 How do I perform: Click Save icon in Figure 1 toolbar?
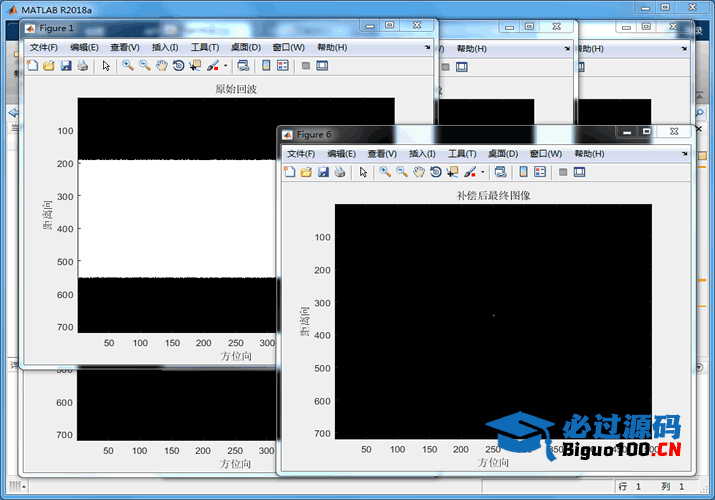[x=66, y=66]
